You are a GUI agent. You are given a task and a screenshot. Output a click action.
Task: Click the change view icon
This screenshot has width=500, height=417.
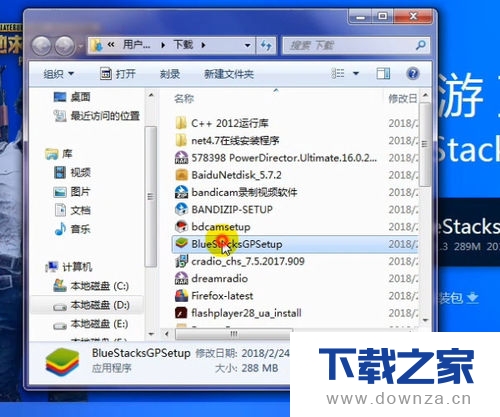point(338,73)
